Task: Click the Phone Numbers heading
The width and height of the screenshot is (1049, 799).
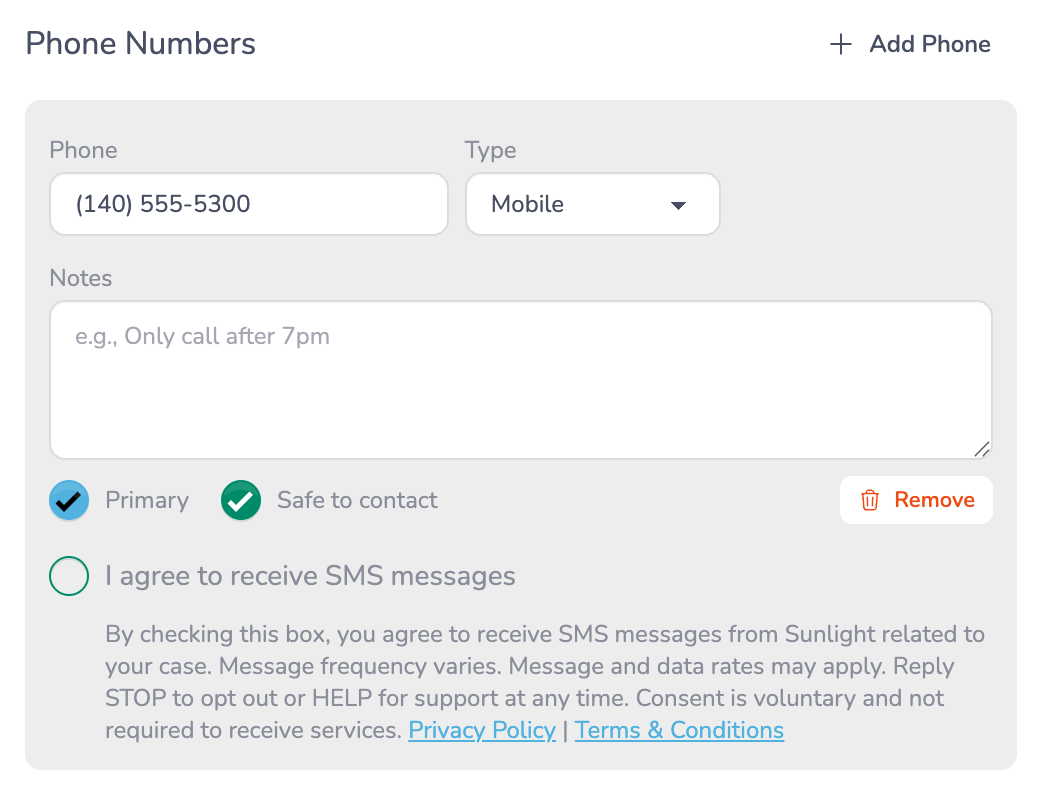Action: click(x=139, y=44)
